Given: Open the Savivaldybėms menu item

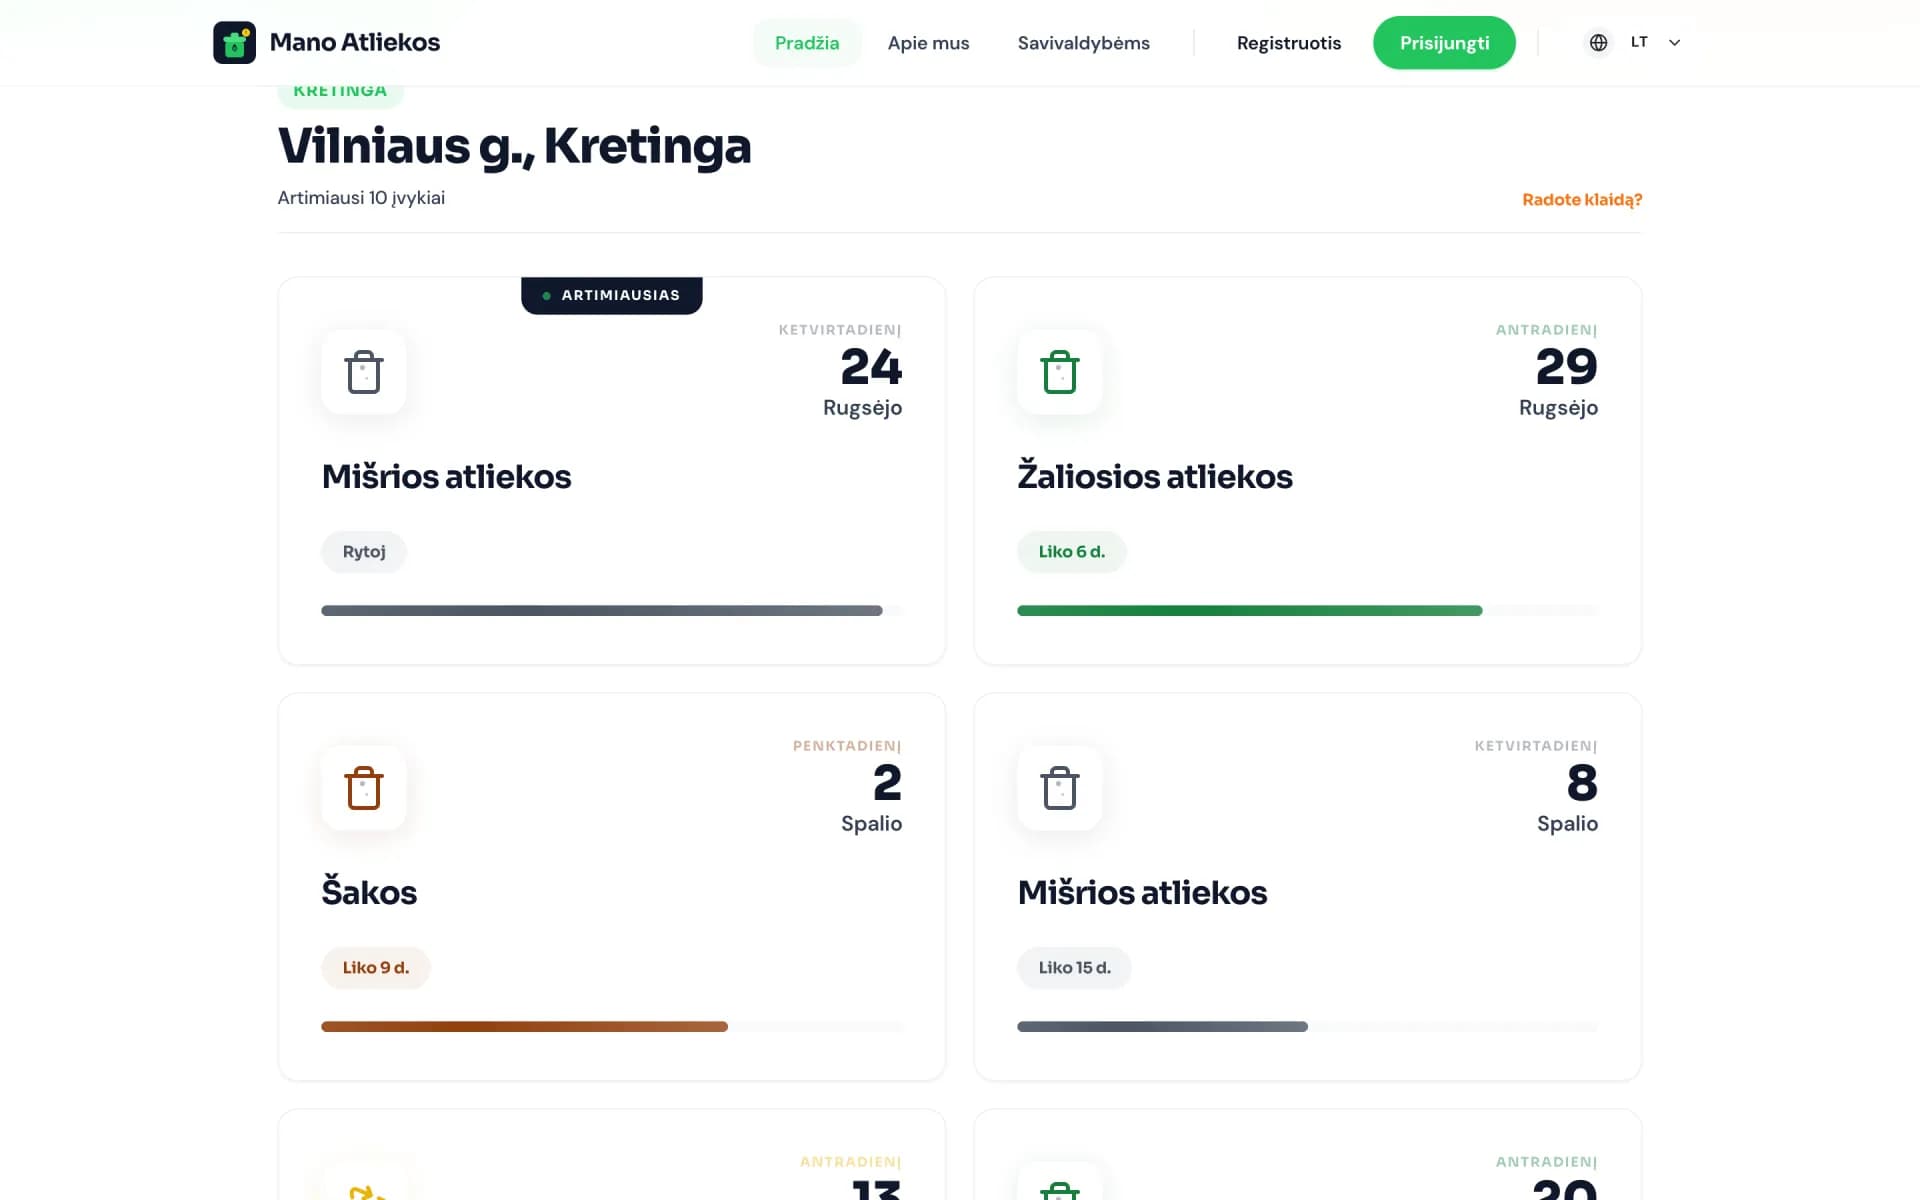Looking at the screenshot, I should pyautogui.click(x=1083, y=43).
